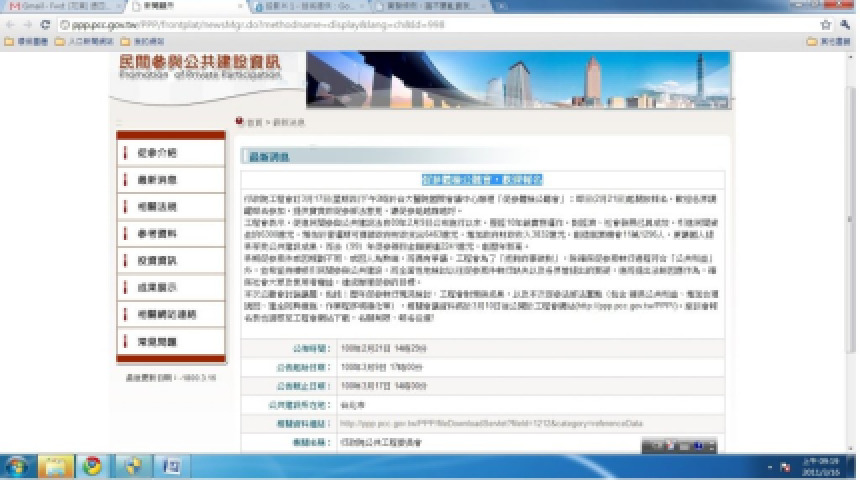The width and height of the screenshot is (860, 480).
Task: Reload the current page
Action: coord(45,24)
